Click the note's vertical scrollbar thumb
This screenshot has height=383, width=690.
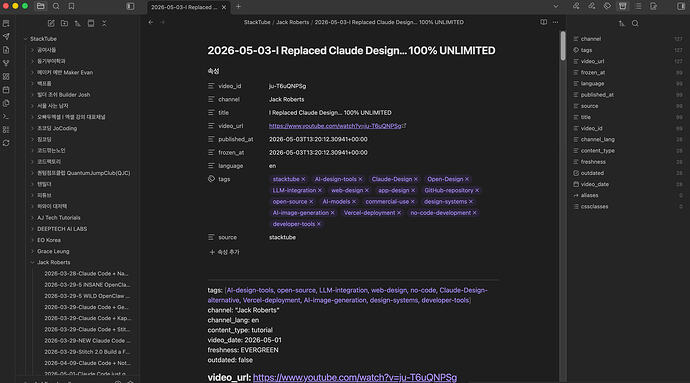point(563,46)
